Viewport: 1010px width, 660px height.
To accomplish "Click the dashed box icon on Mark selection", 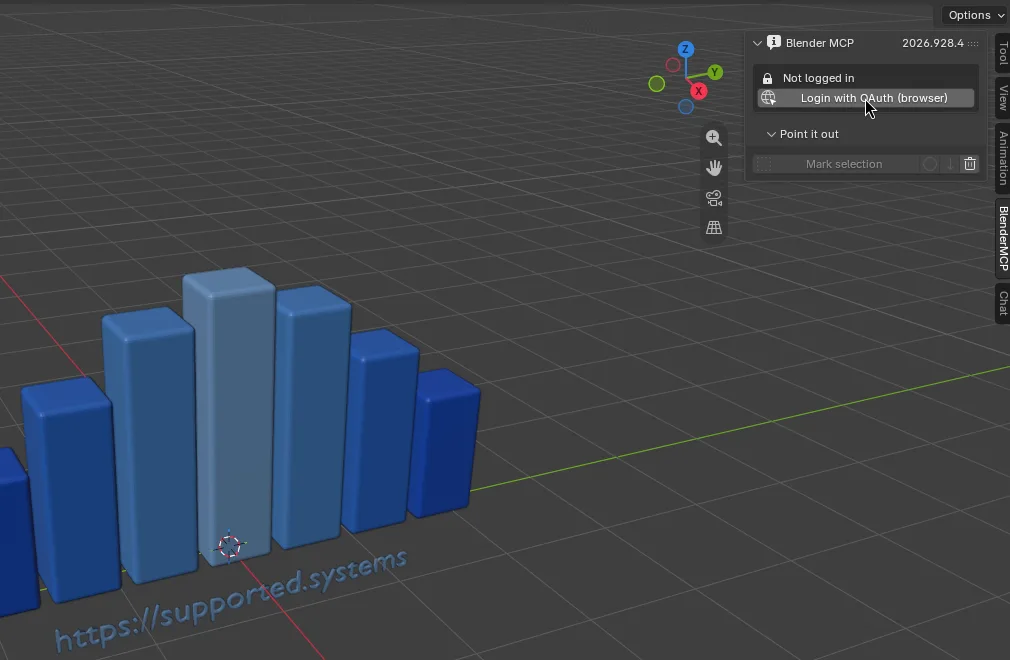I will click(764, 164).
